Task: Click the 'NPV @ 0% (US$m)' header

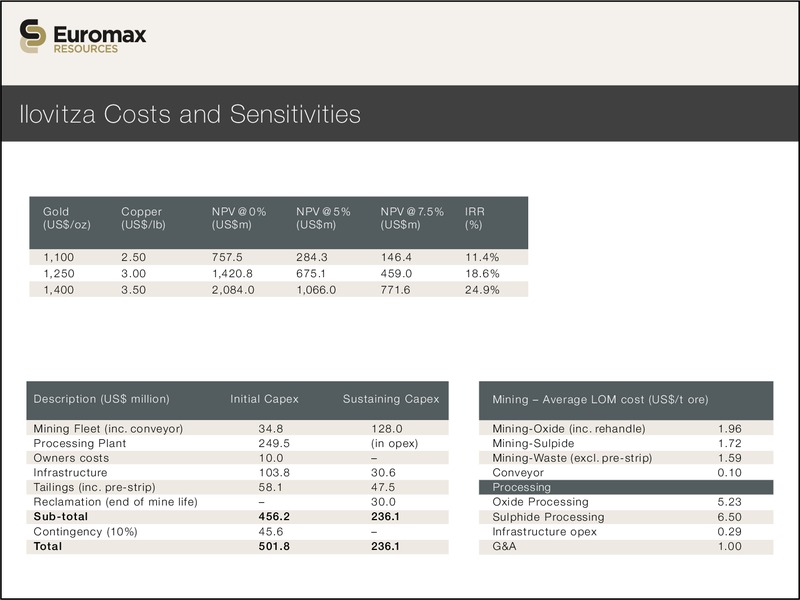Action: pyautogui.click(x=239, y=218)
